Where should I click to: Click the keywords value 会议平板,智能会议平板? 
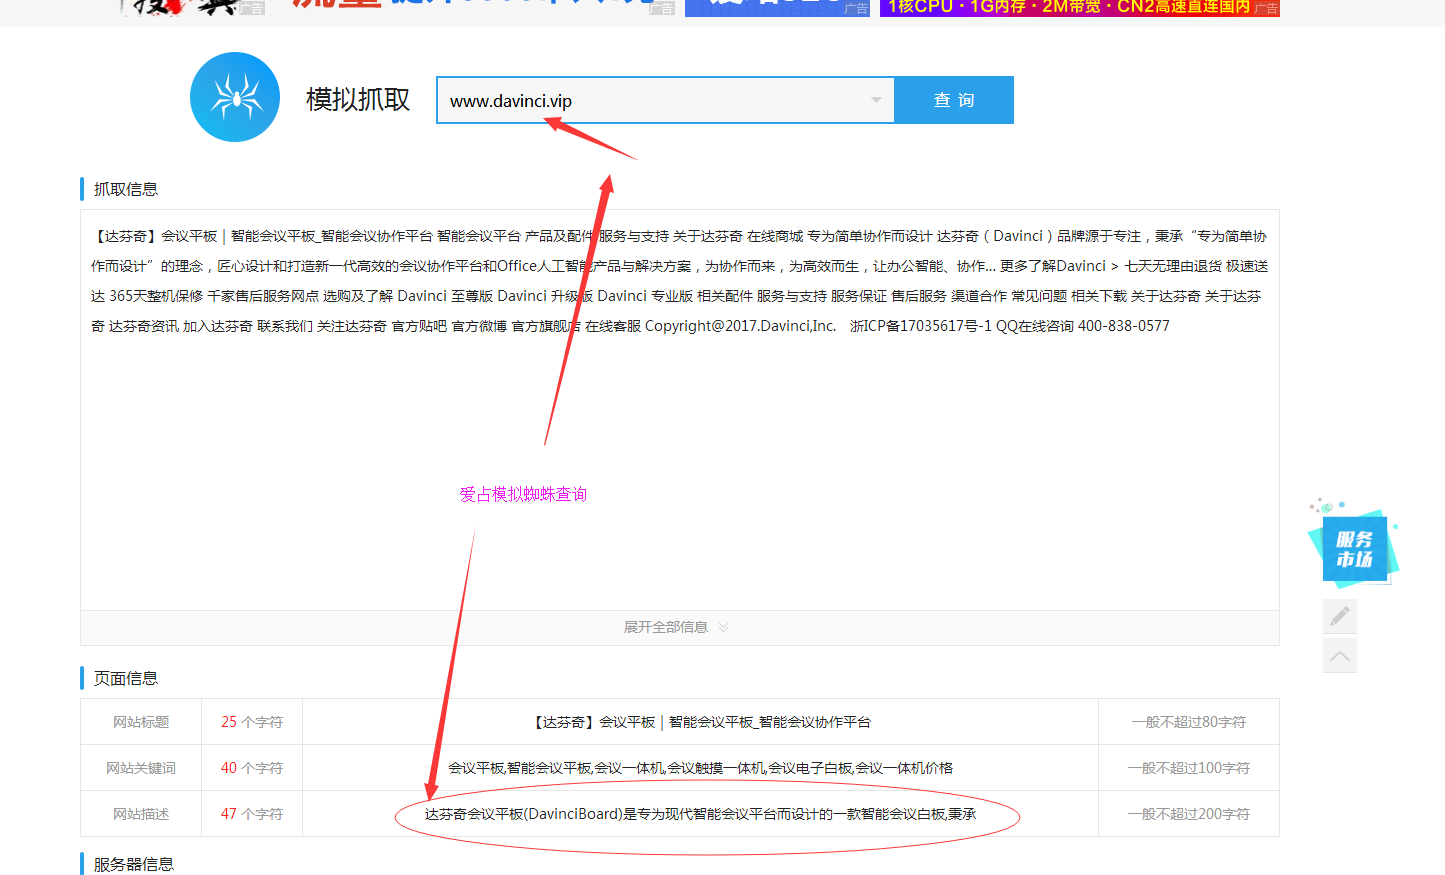point(701,768)
